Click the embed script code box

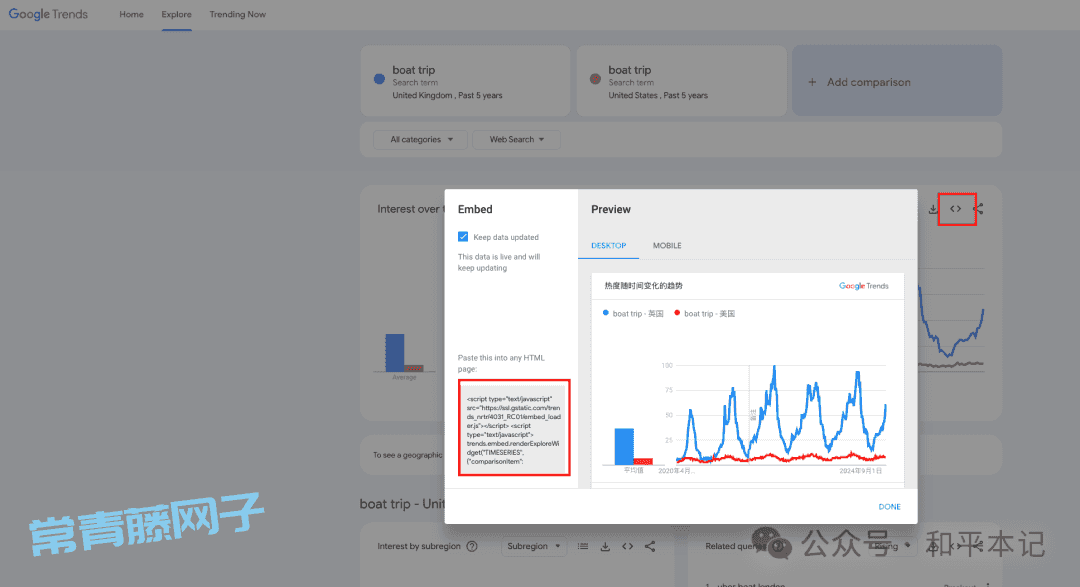[x=514, y=427]
